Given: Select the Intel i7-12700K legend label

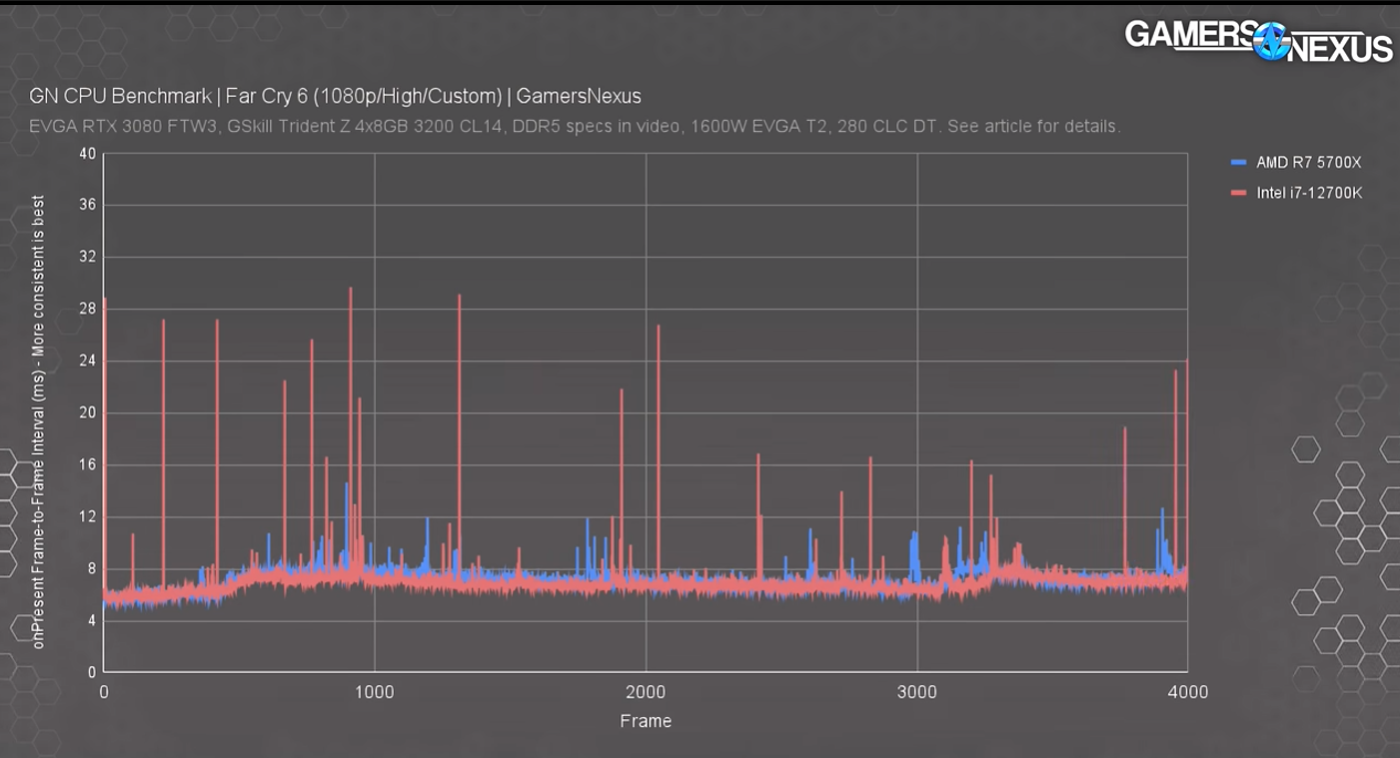Looking at the screenshot, I should click(1309, 193).
